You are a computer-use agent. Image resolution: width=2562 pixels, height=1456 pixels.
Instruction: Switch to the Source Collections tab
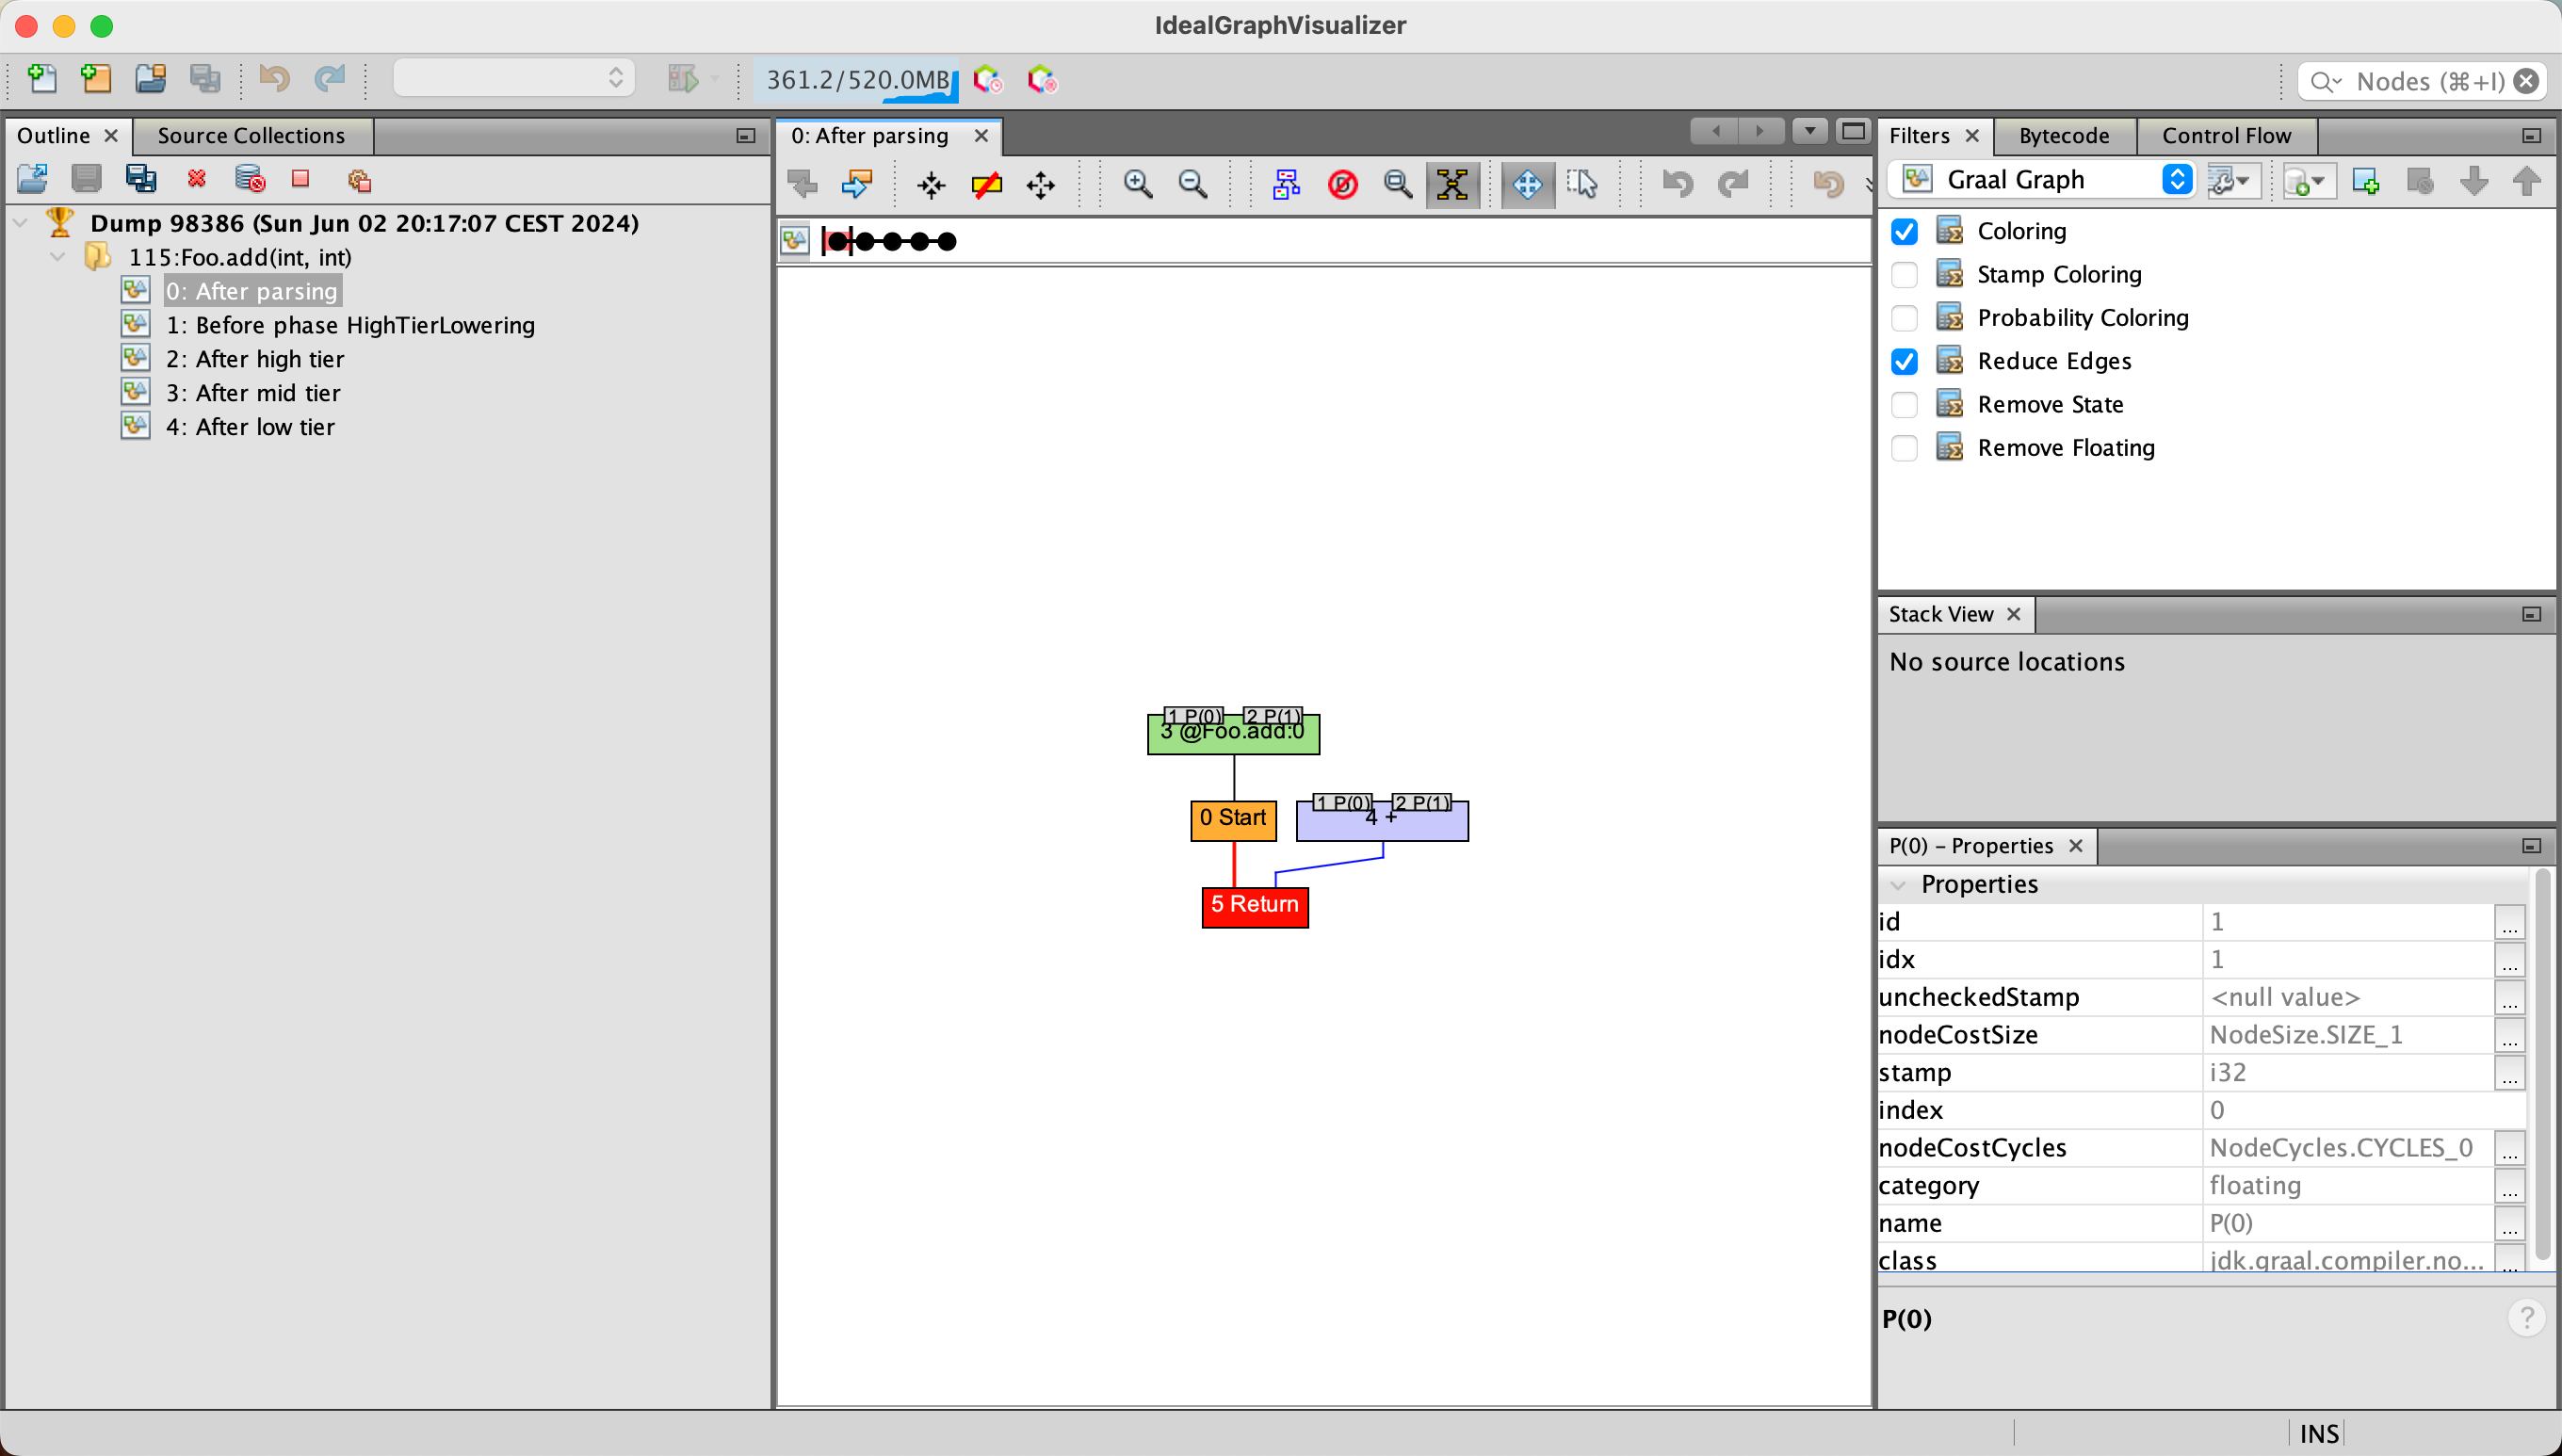click(x=251, y=135)
